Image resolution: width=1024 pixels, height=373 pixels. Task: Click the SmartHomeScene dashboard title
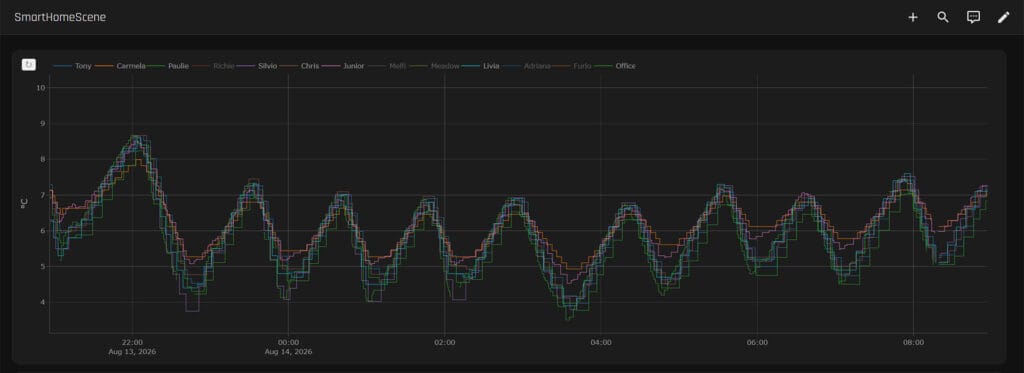pyautogui.click(x=60, y=18)
